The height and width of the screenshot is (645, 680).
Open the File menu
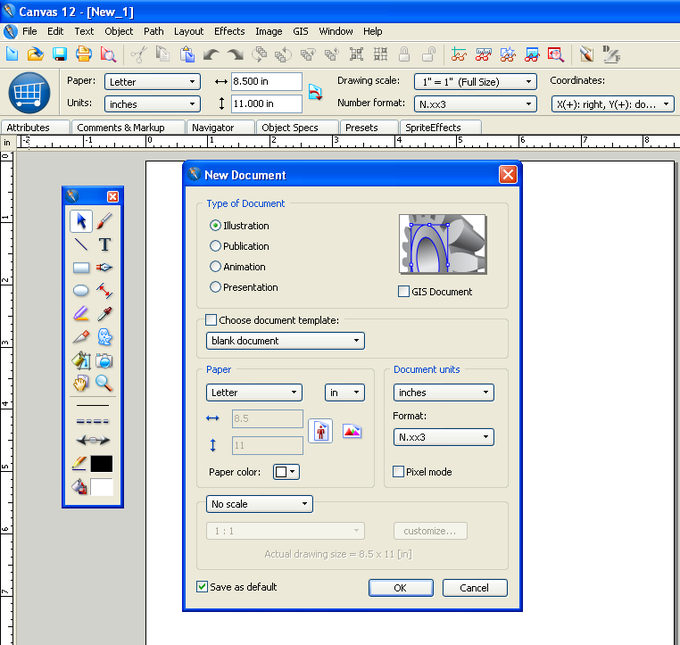(29, 31)
